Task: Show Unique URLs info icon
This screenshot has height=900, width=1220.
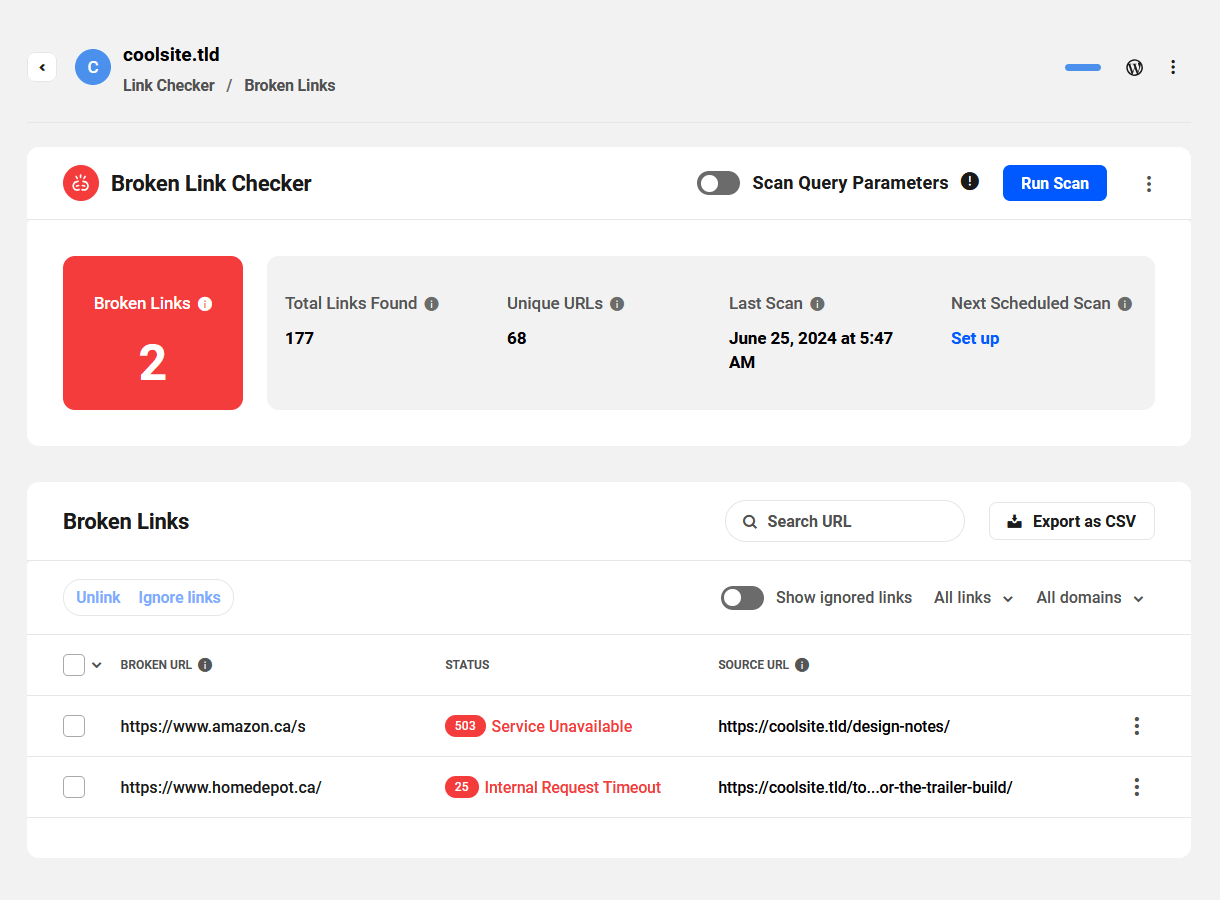Action: [x=617, y=304]
